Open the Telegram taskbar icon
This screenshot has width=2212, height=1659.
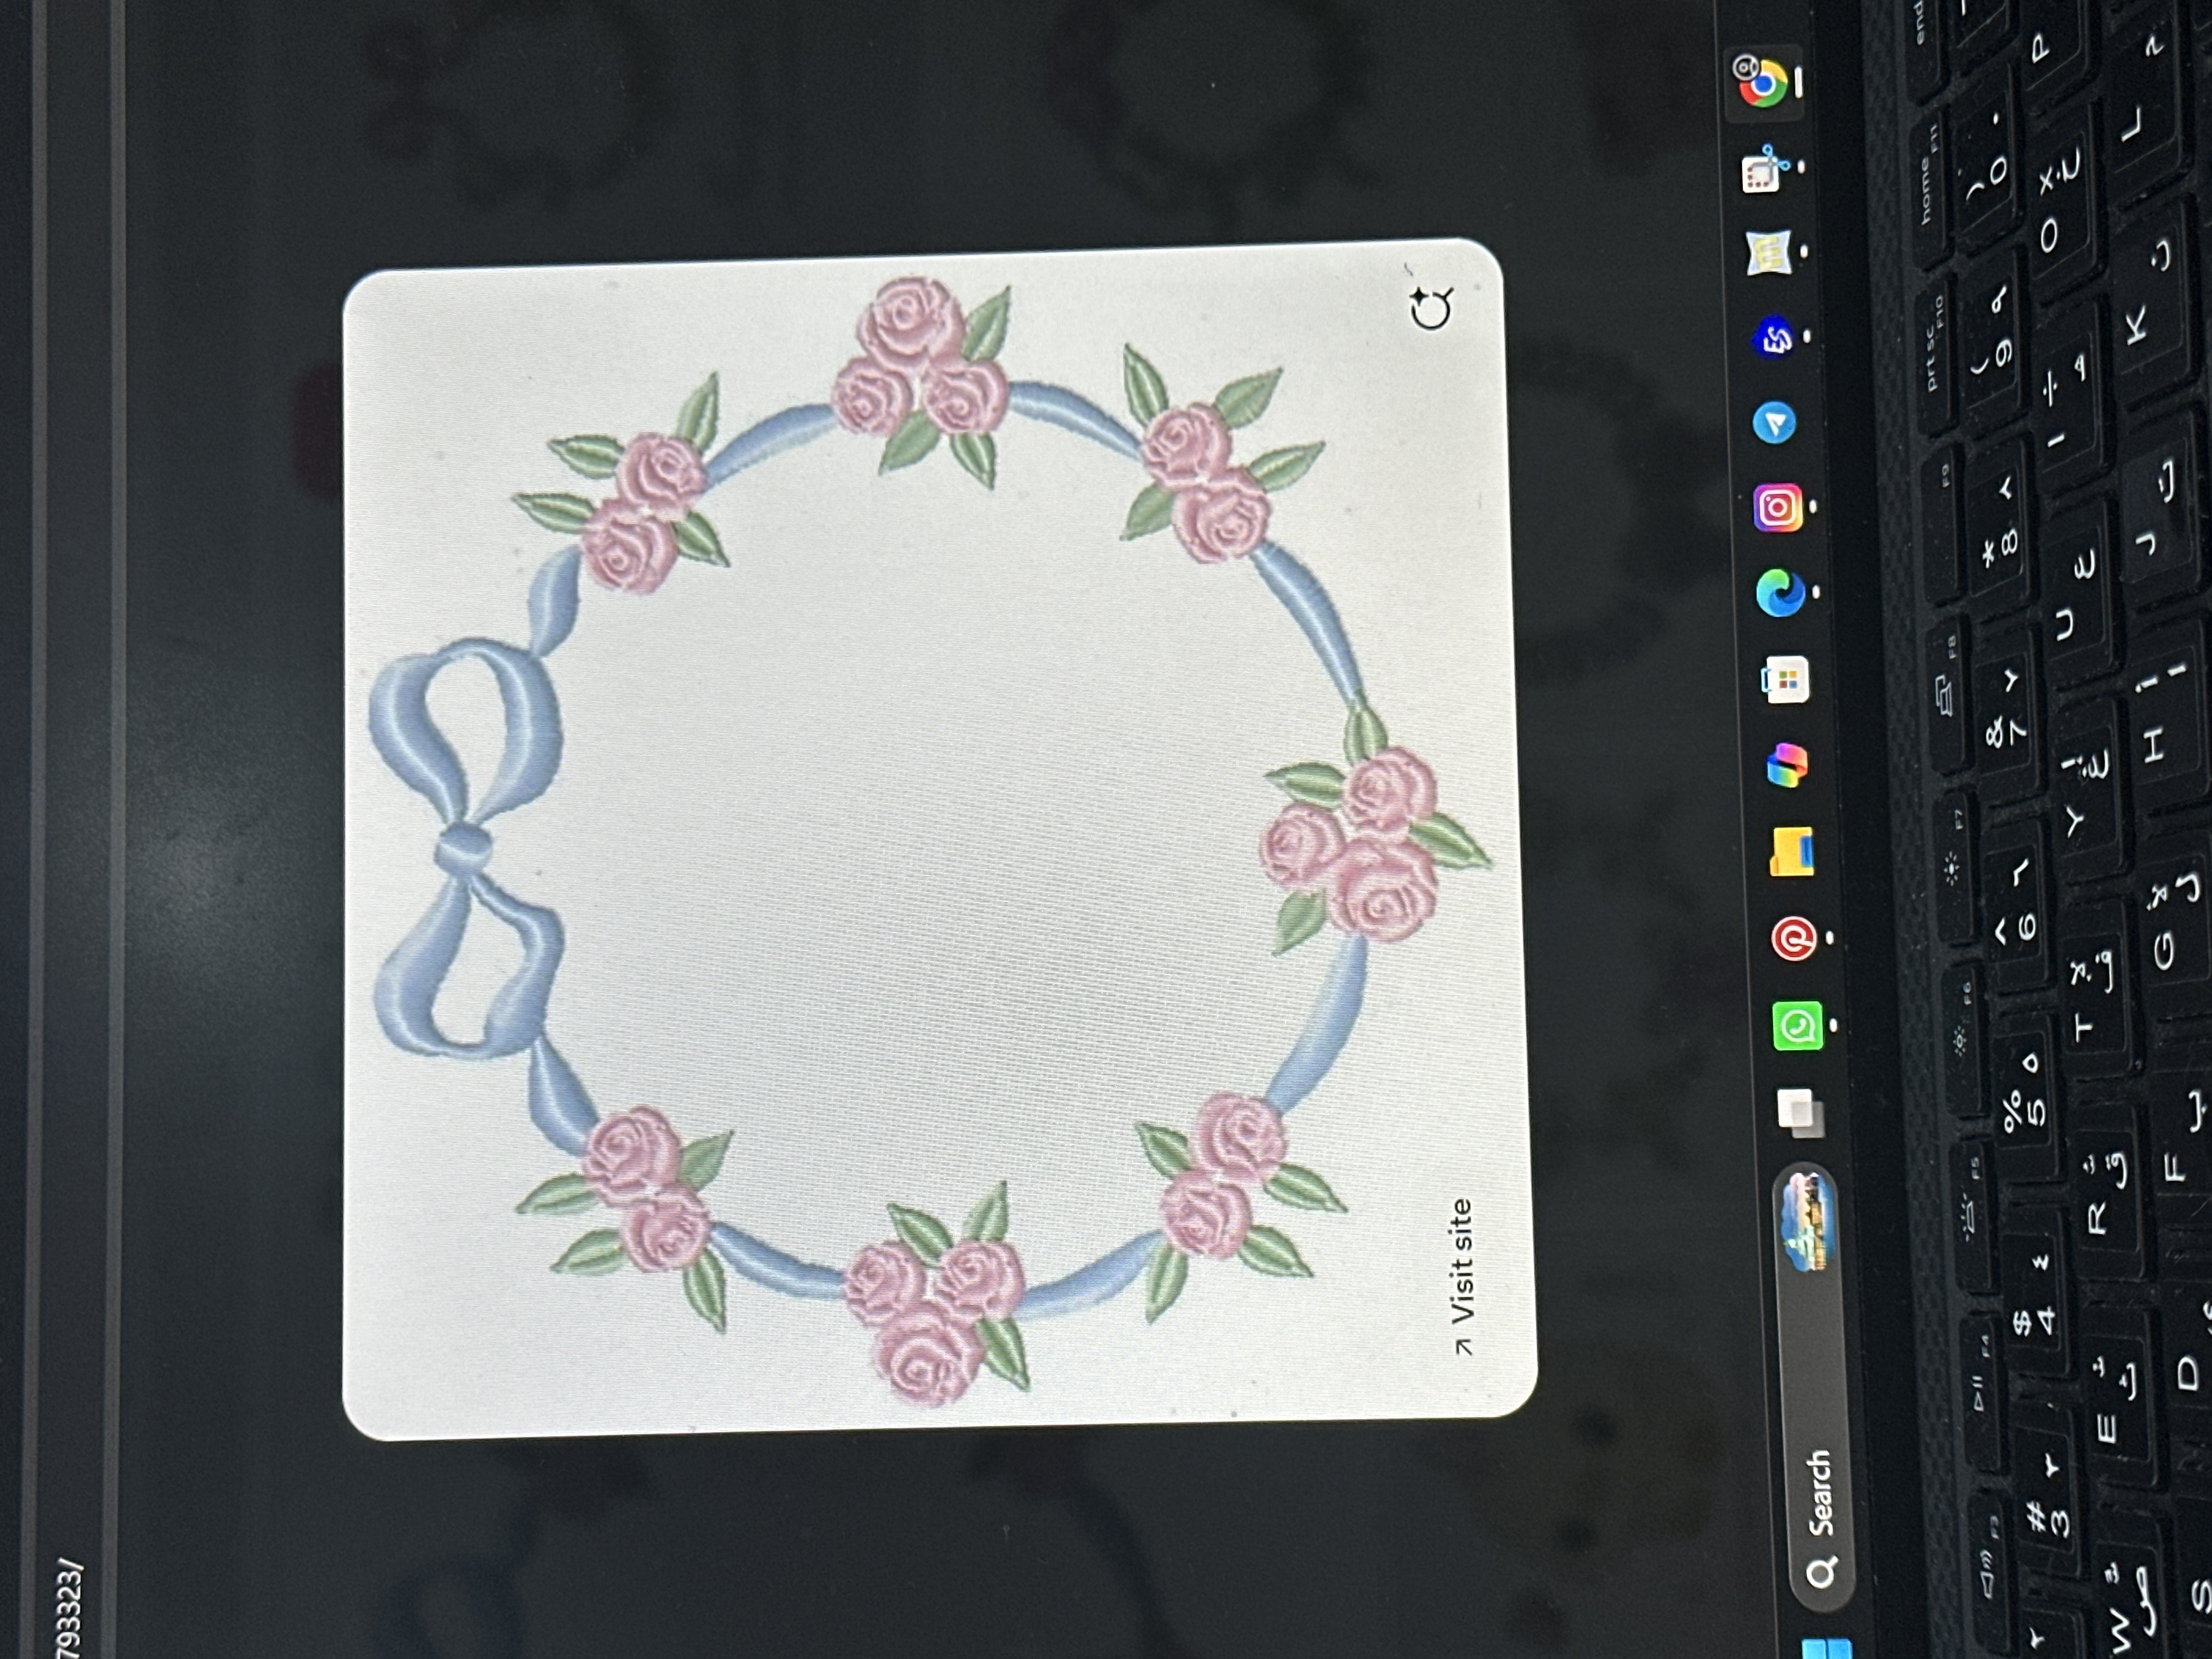(1774, 423)
